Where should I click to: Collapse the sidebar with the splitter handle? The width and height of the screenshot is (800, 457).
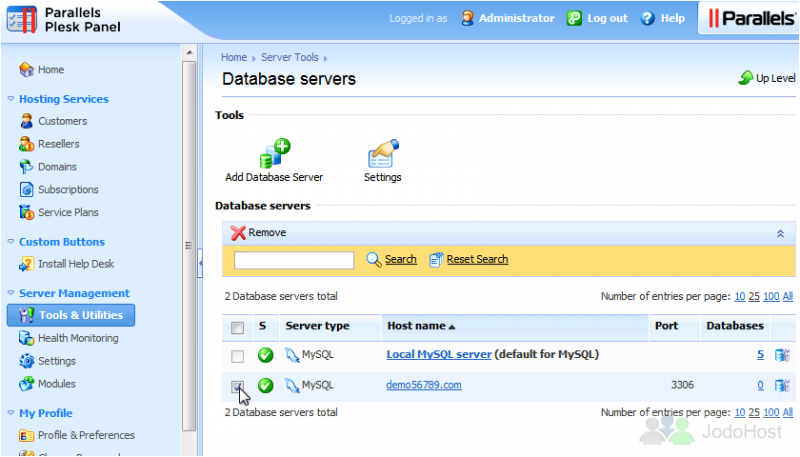(x=200, y=263)
